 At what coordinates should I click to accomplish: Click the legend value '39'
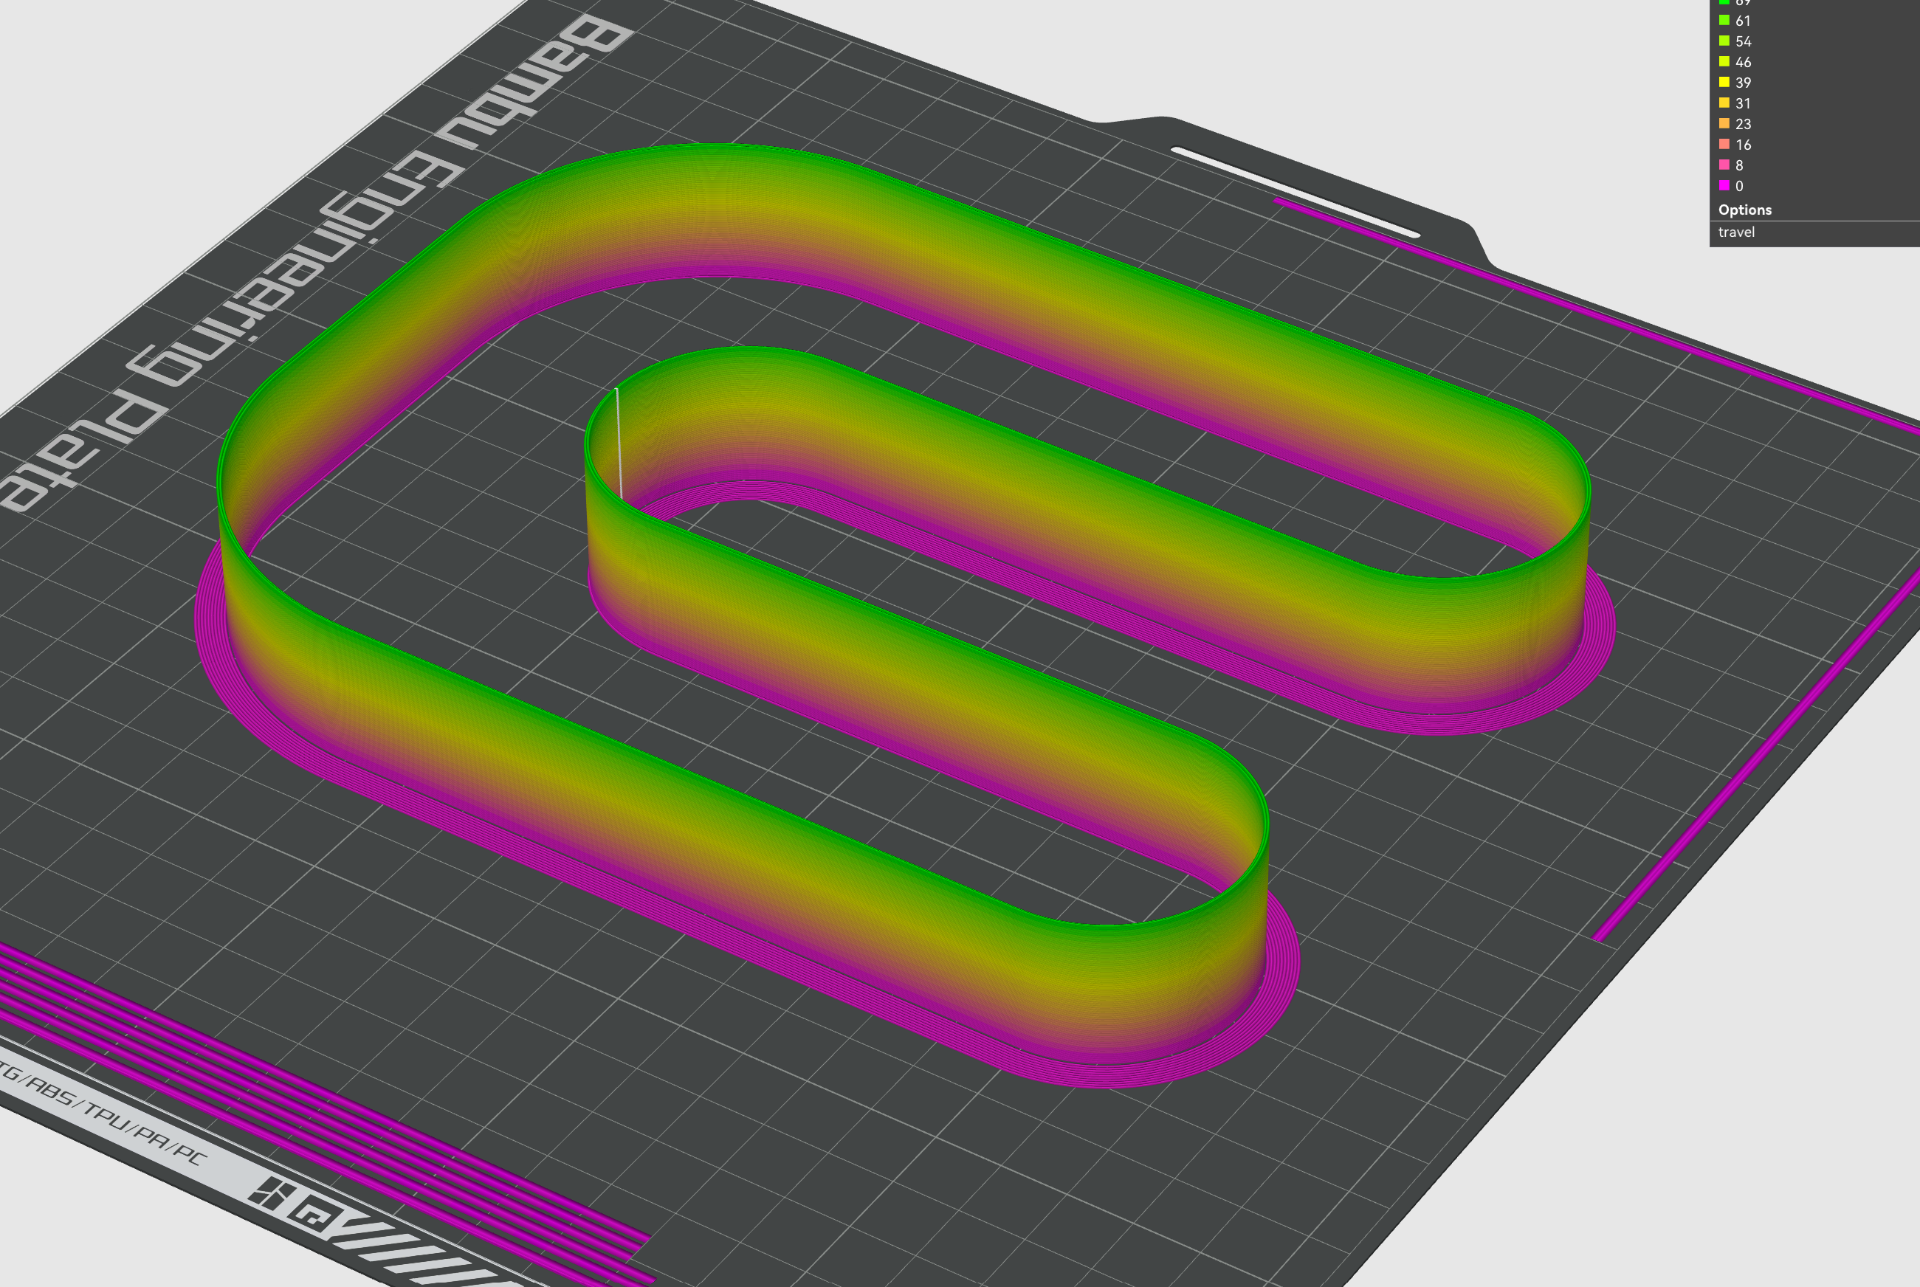point(1743,83)
